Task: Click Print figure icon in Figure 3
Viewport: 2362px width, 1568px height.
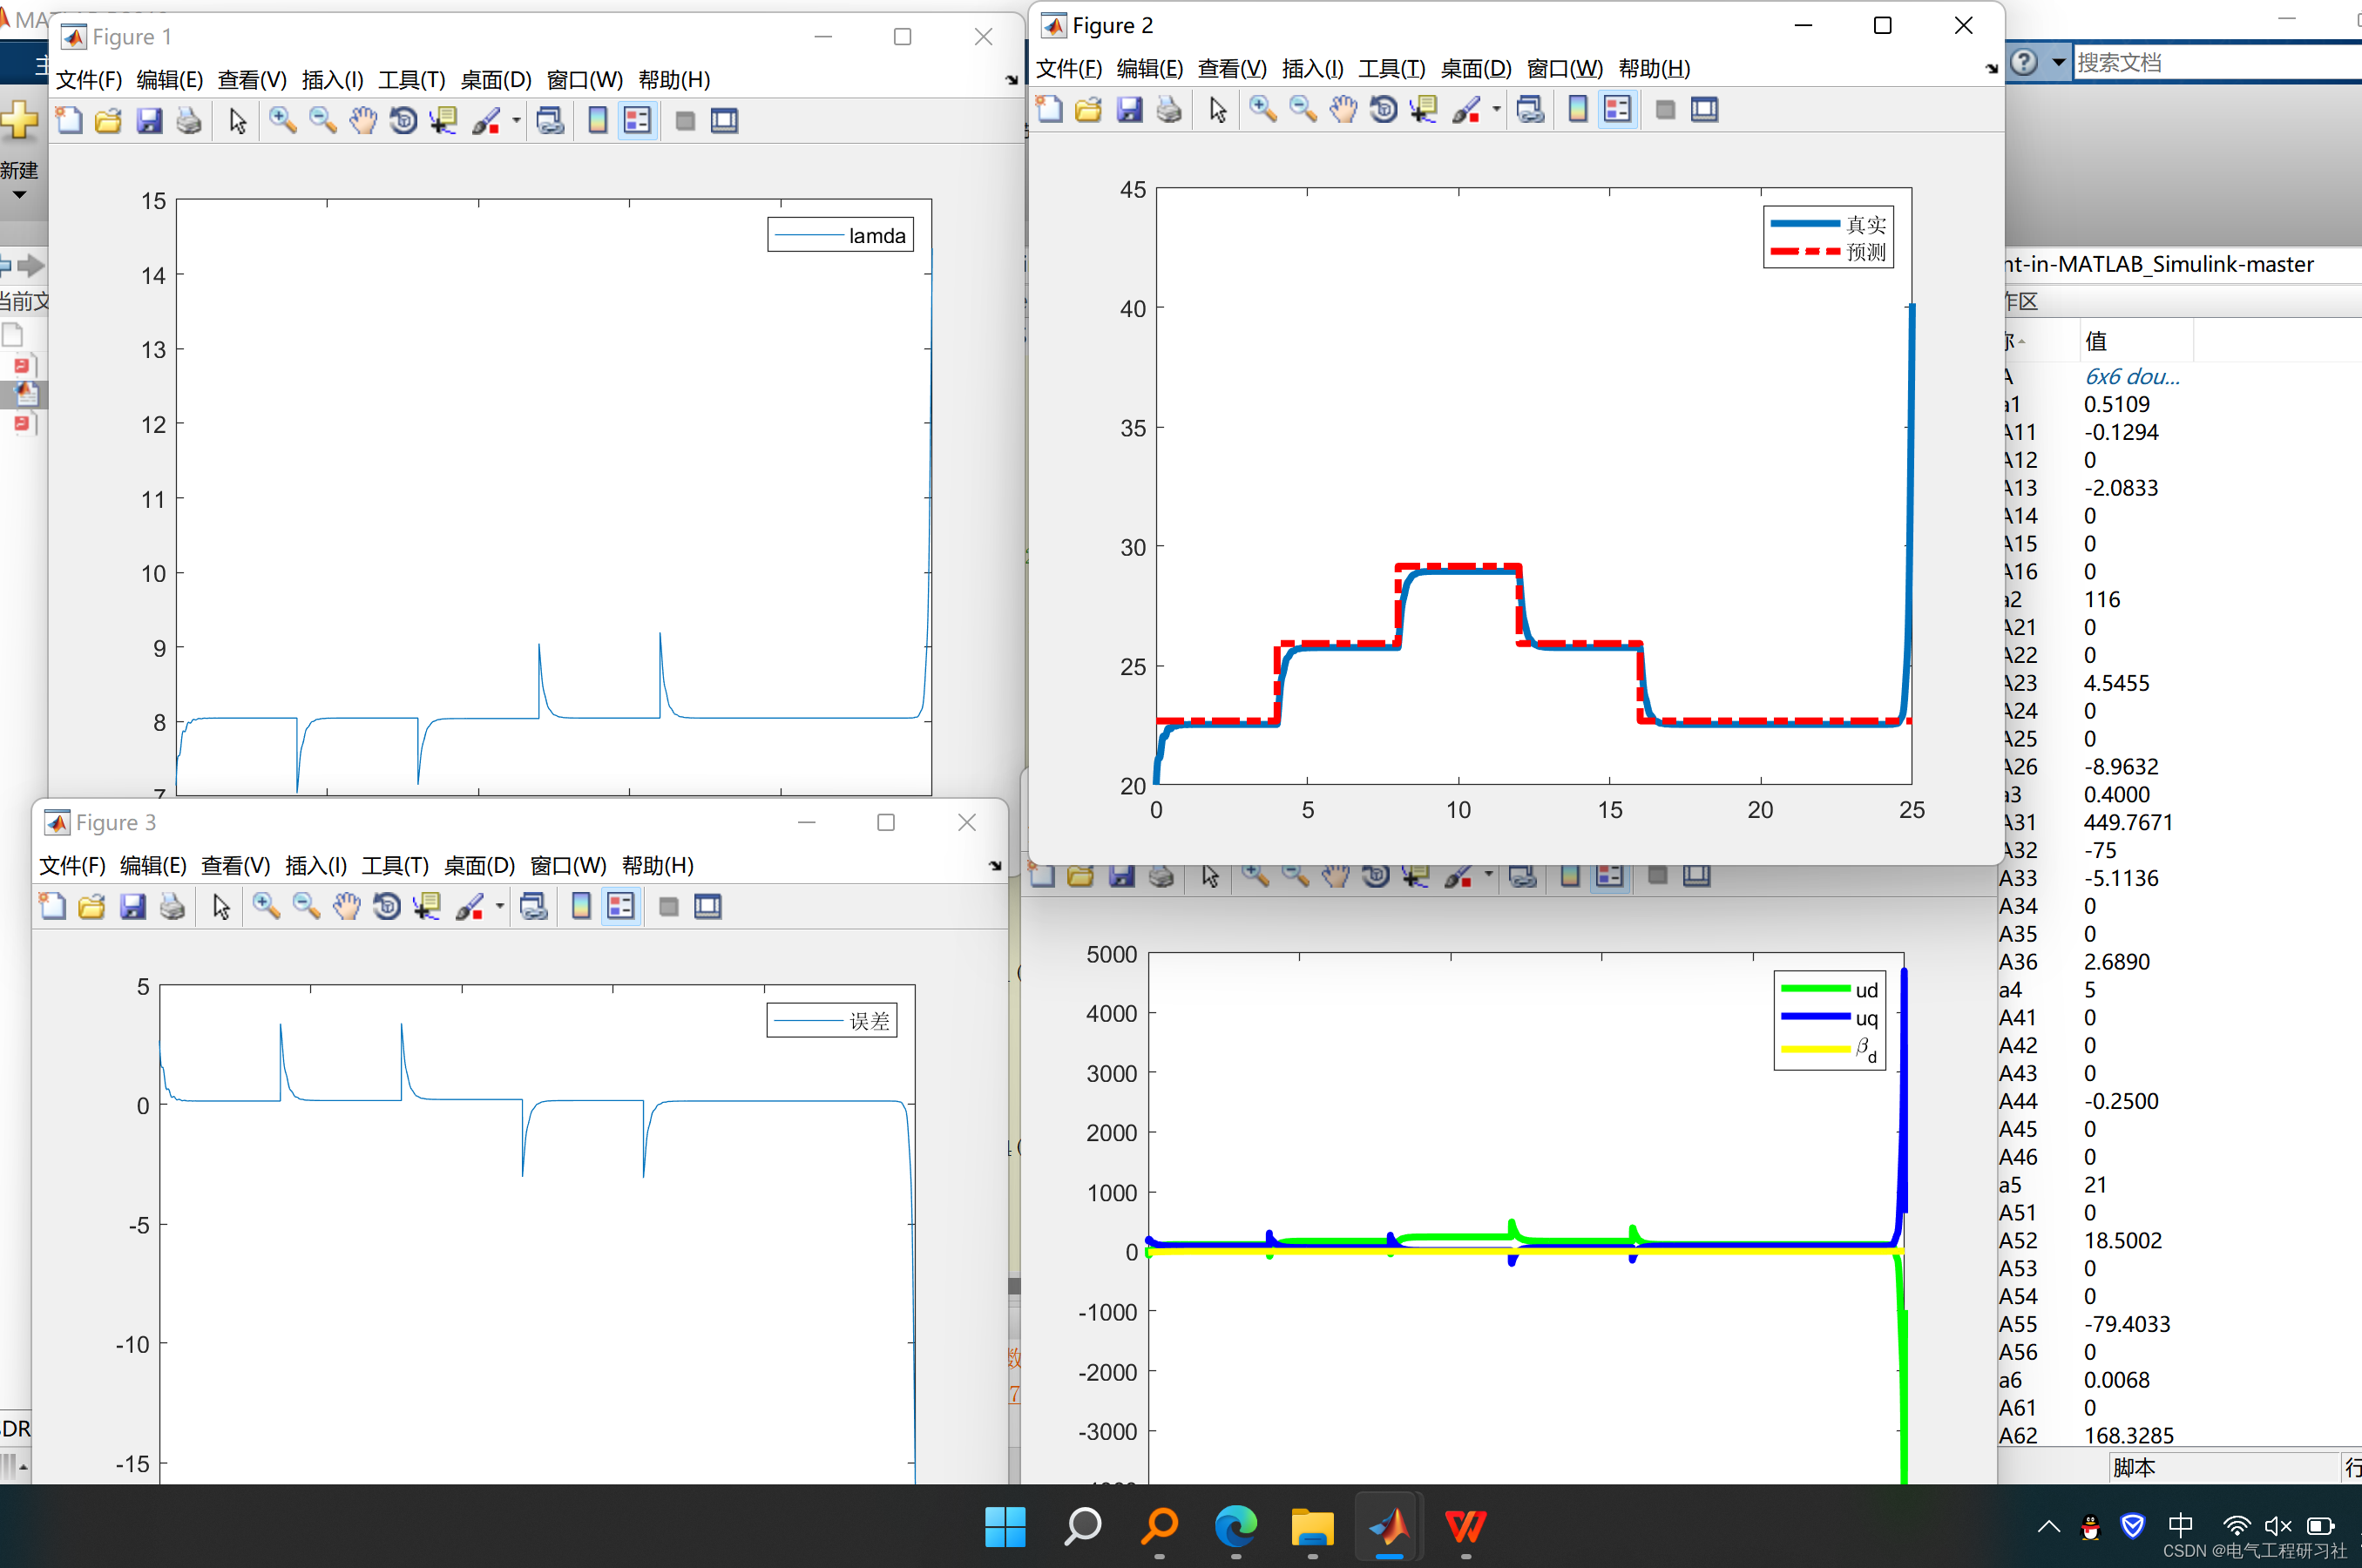Action: pos(172,907)
